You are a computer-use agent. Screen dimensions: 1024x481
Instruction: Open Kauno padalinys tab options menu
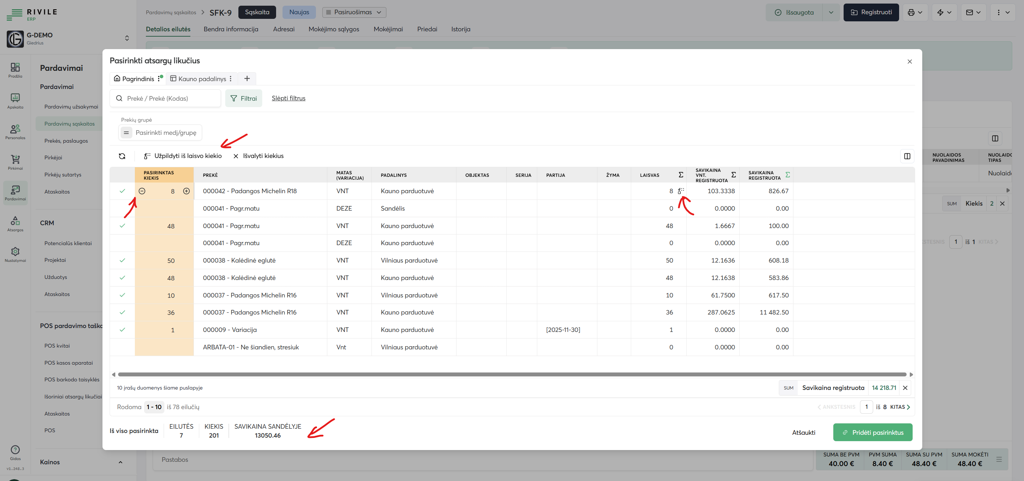click(x=231, y=79)
